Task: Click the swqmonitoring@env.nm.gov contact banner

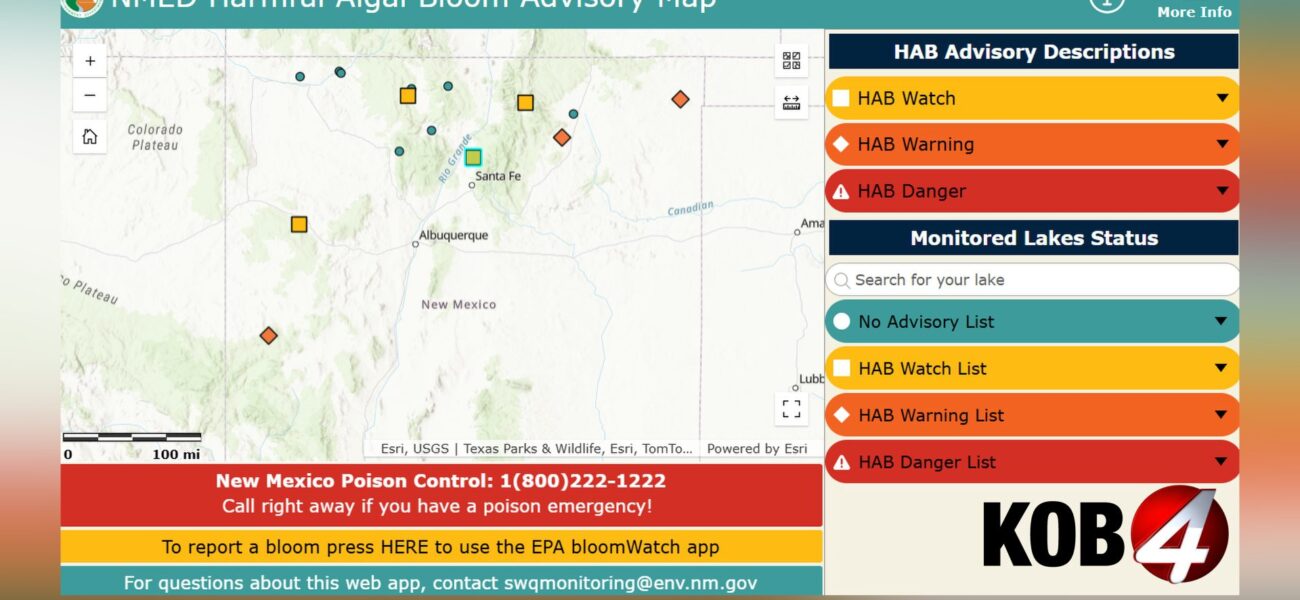Action: point(441,582)
